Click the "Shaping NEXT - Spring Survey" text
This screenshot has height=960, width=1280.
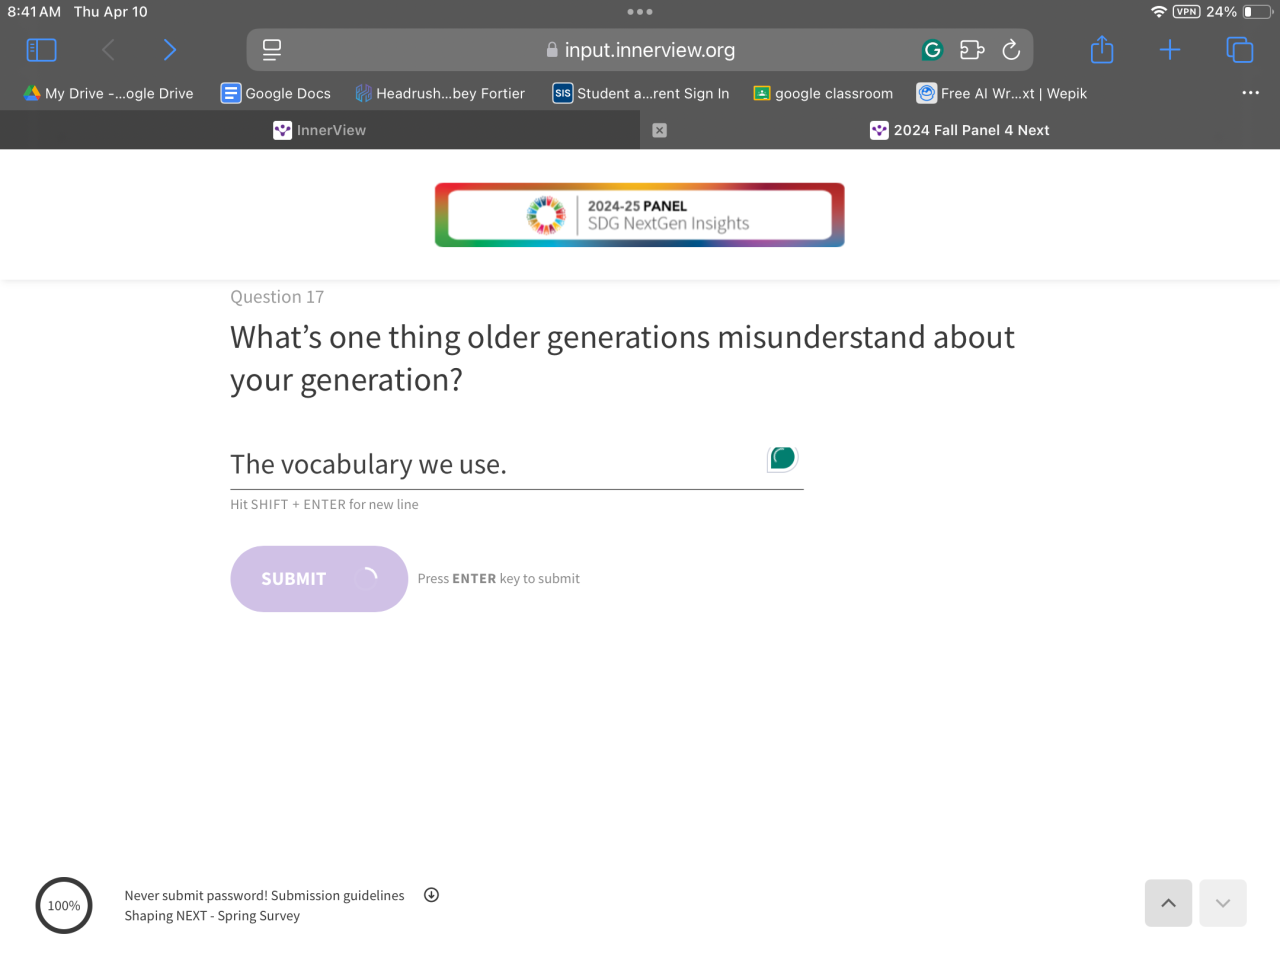click(x=212, y=916)
